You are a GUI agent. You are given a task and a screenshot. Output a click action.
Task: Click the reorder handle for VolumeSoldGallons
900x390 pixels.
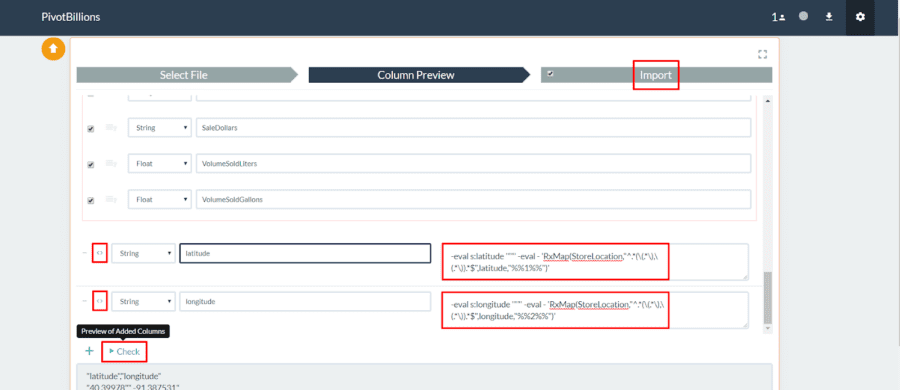(x=111, y=199)
